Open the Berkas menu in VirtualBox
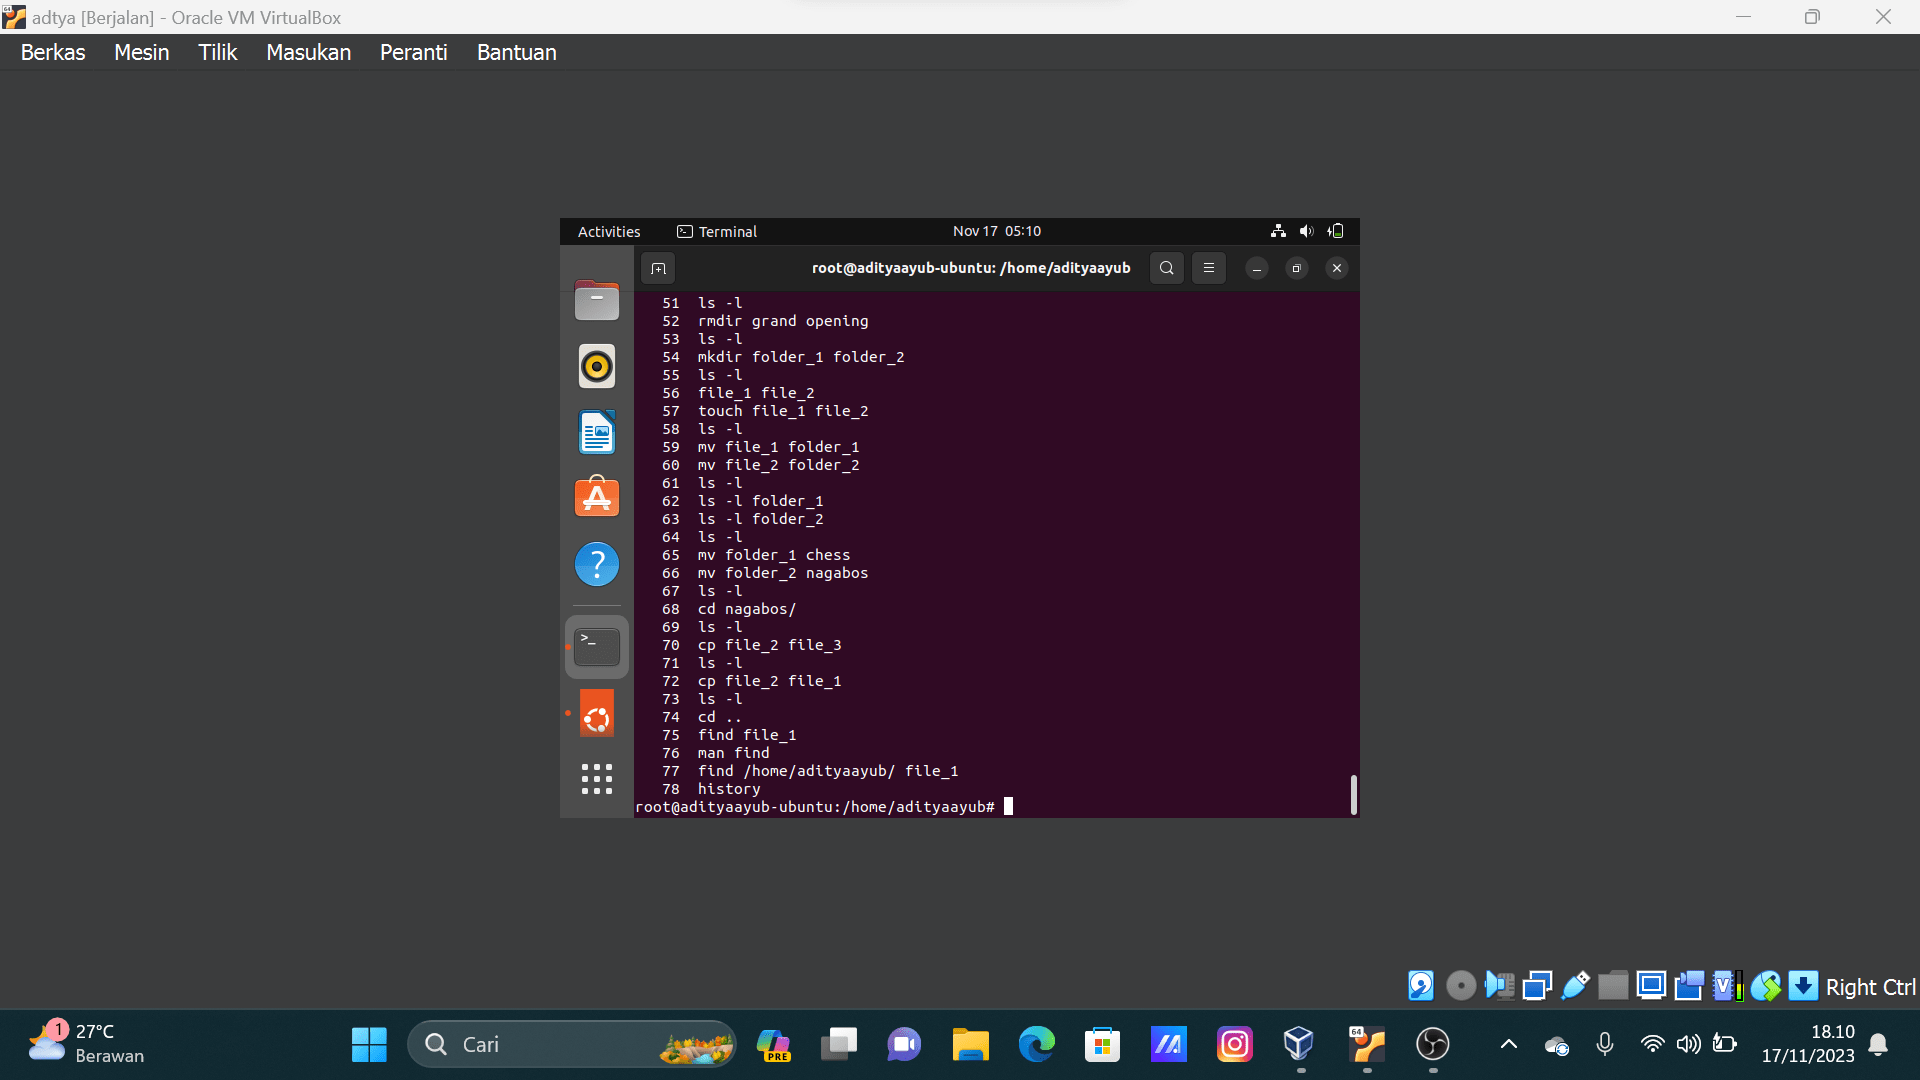Viewport: 1920px width, 1080px height. (x=53, y=52)
